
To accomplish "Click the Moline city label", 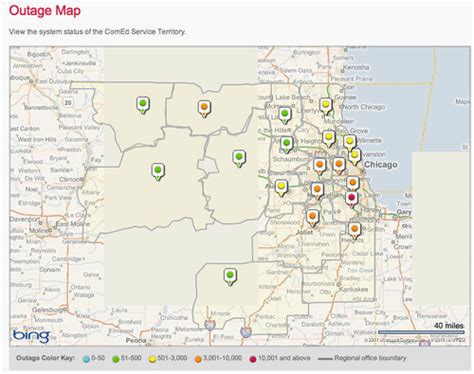I will point(39,230).
